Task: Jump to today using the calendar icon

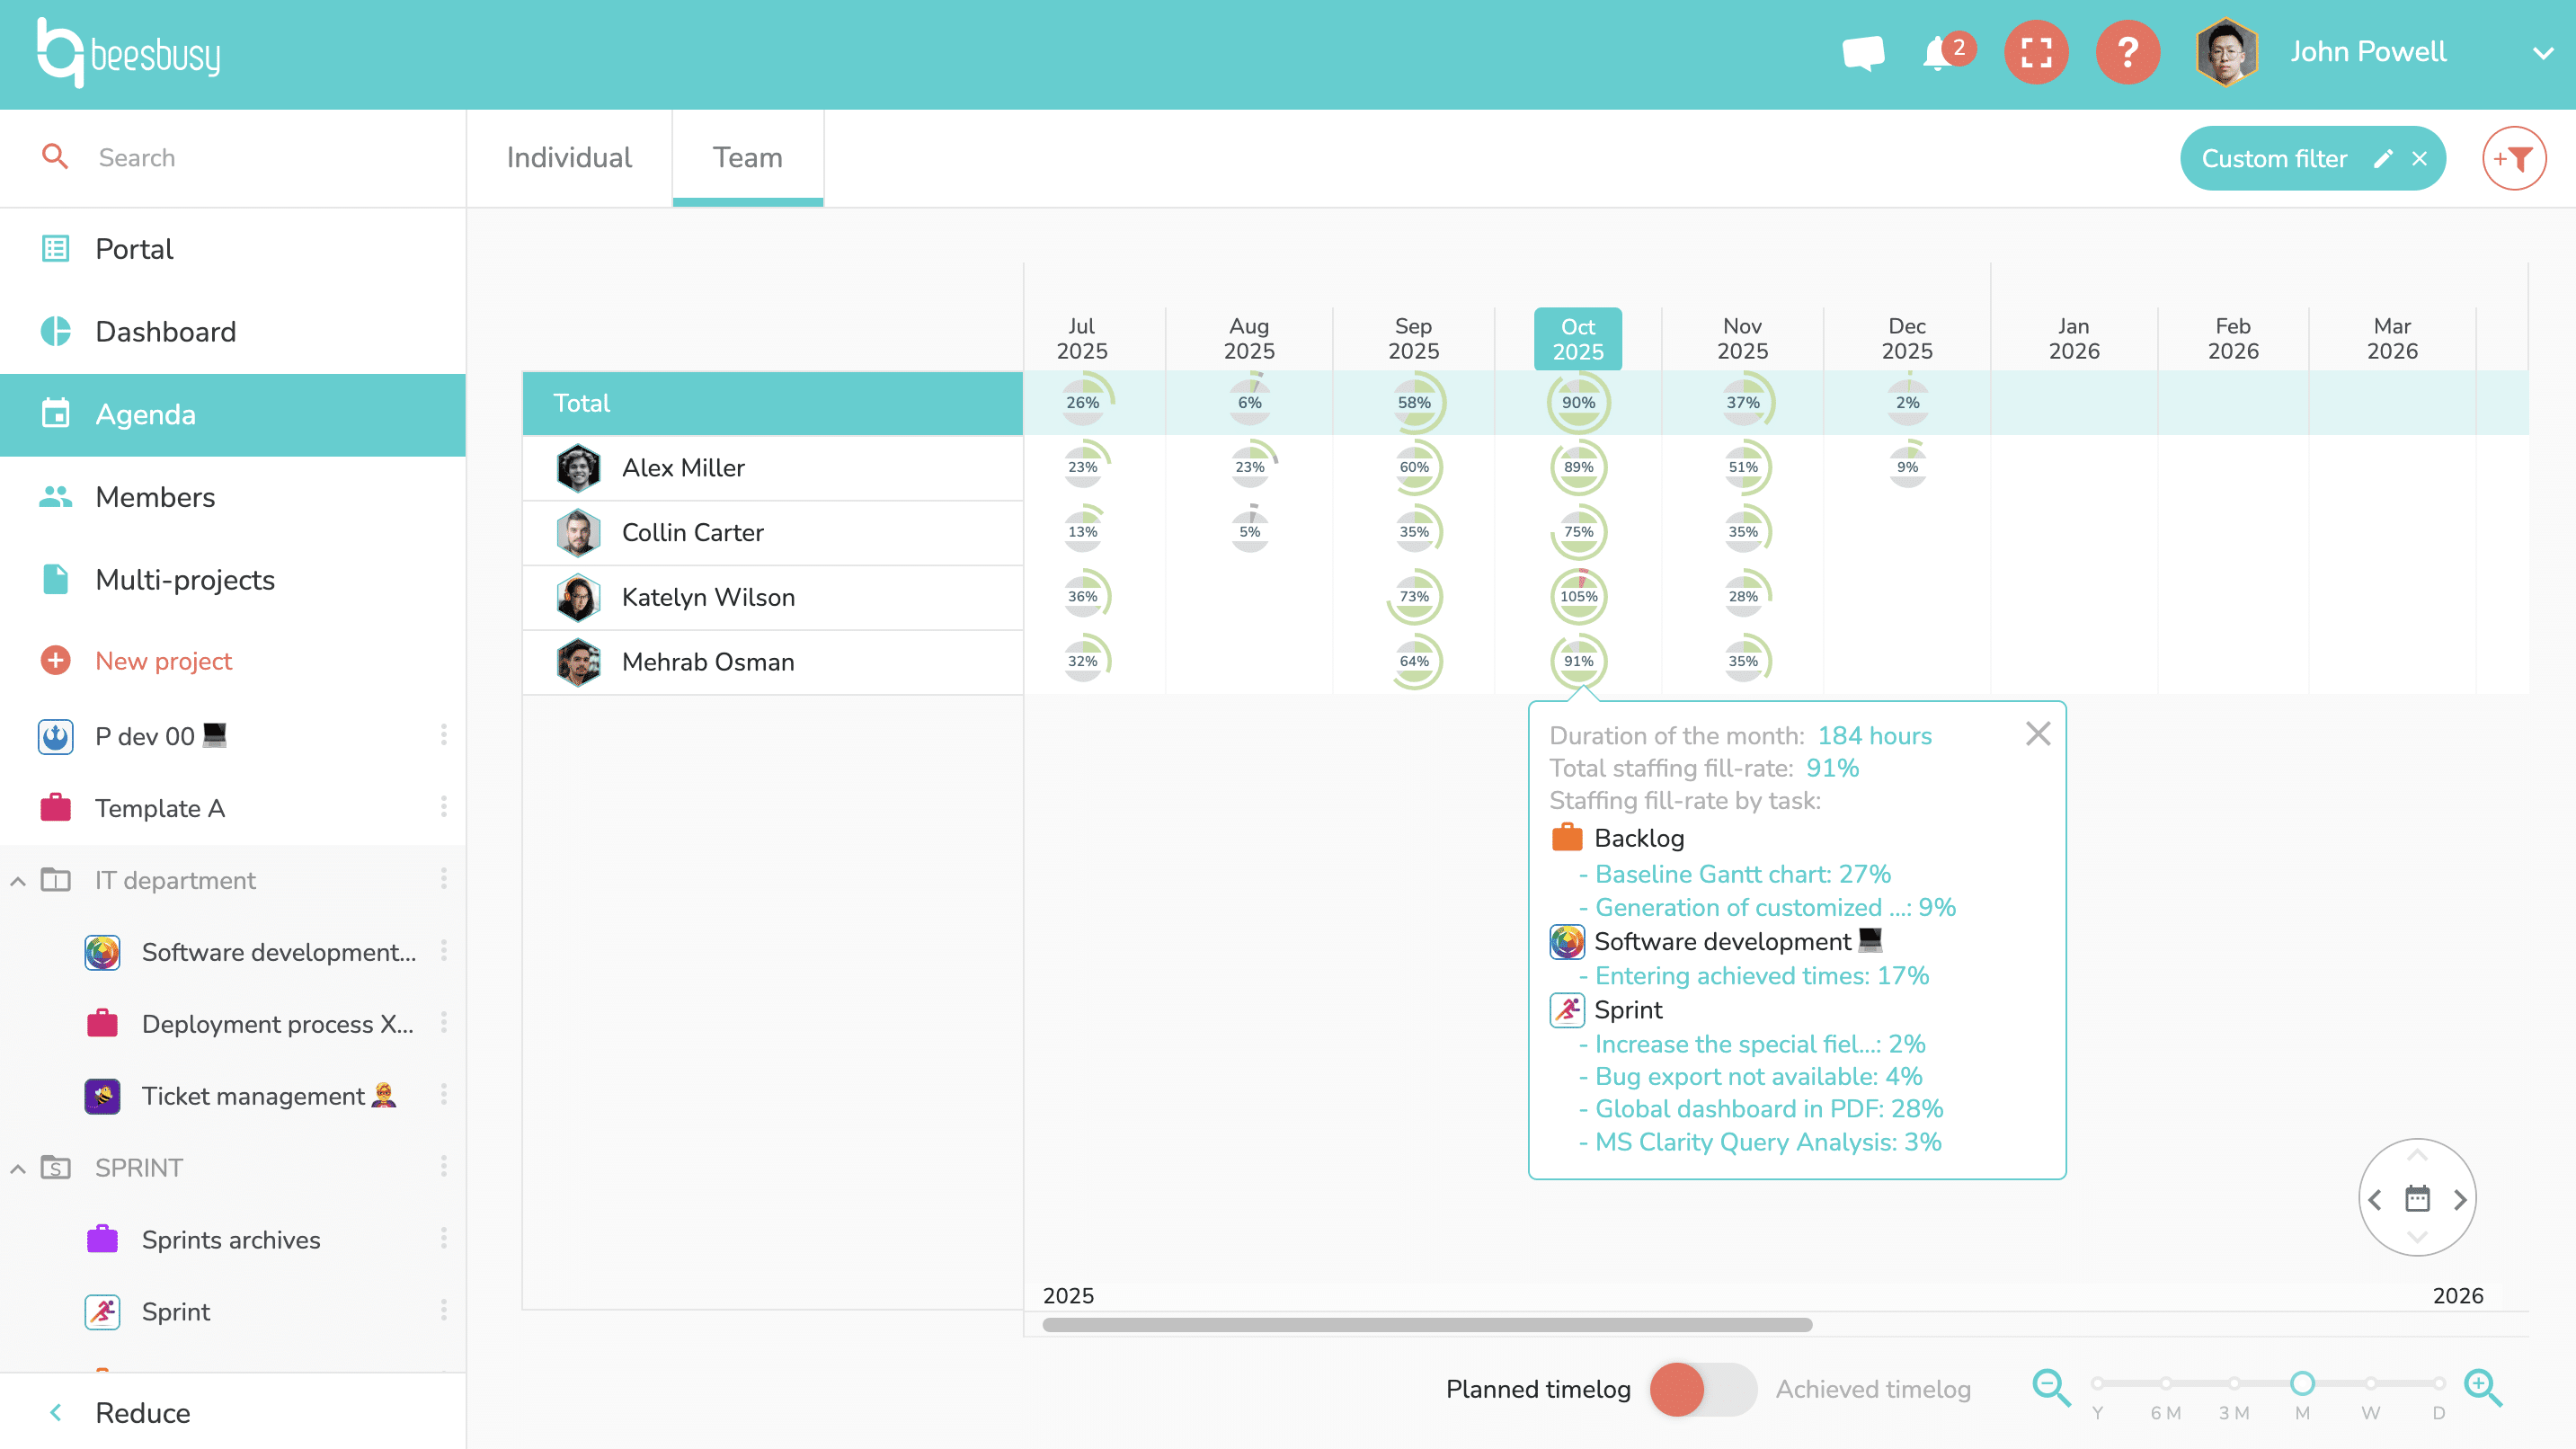Action: point(2417,1198)
